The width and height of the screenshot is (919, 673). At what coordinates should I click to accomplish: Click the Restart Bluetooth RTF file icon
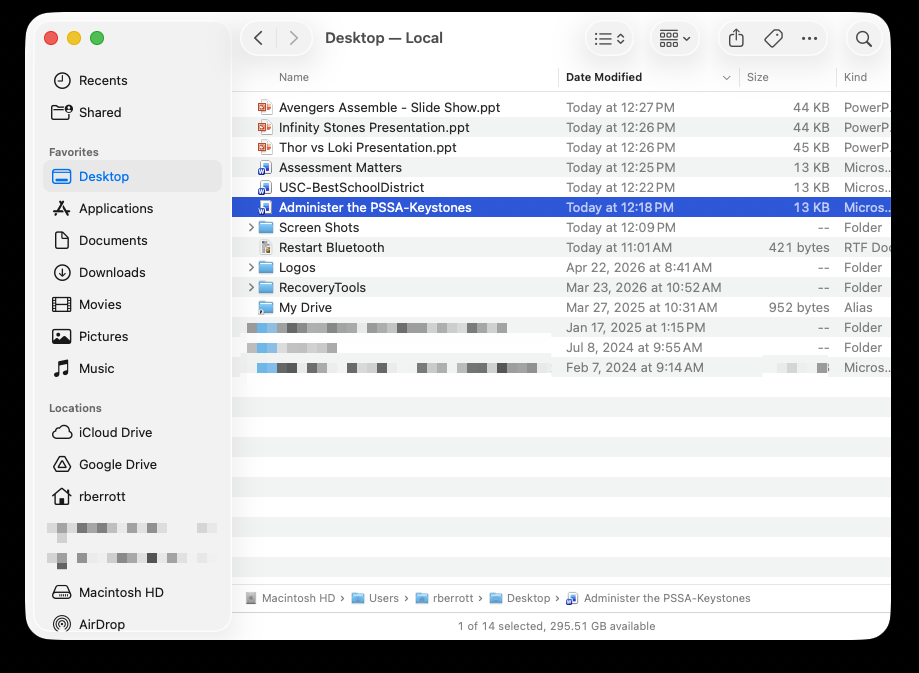[266, 247]
